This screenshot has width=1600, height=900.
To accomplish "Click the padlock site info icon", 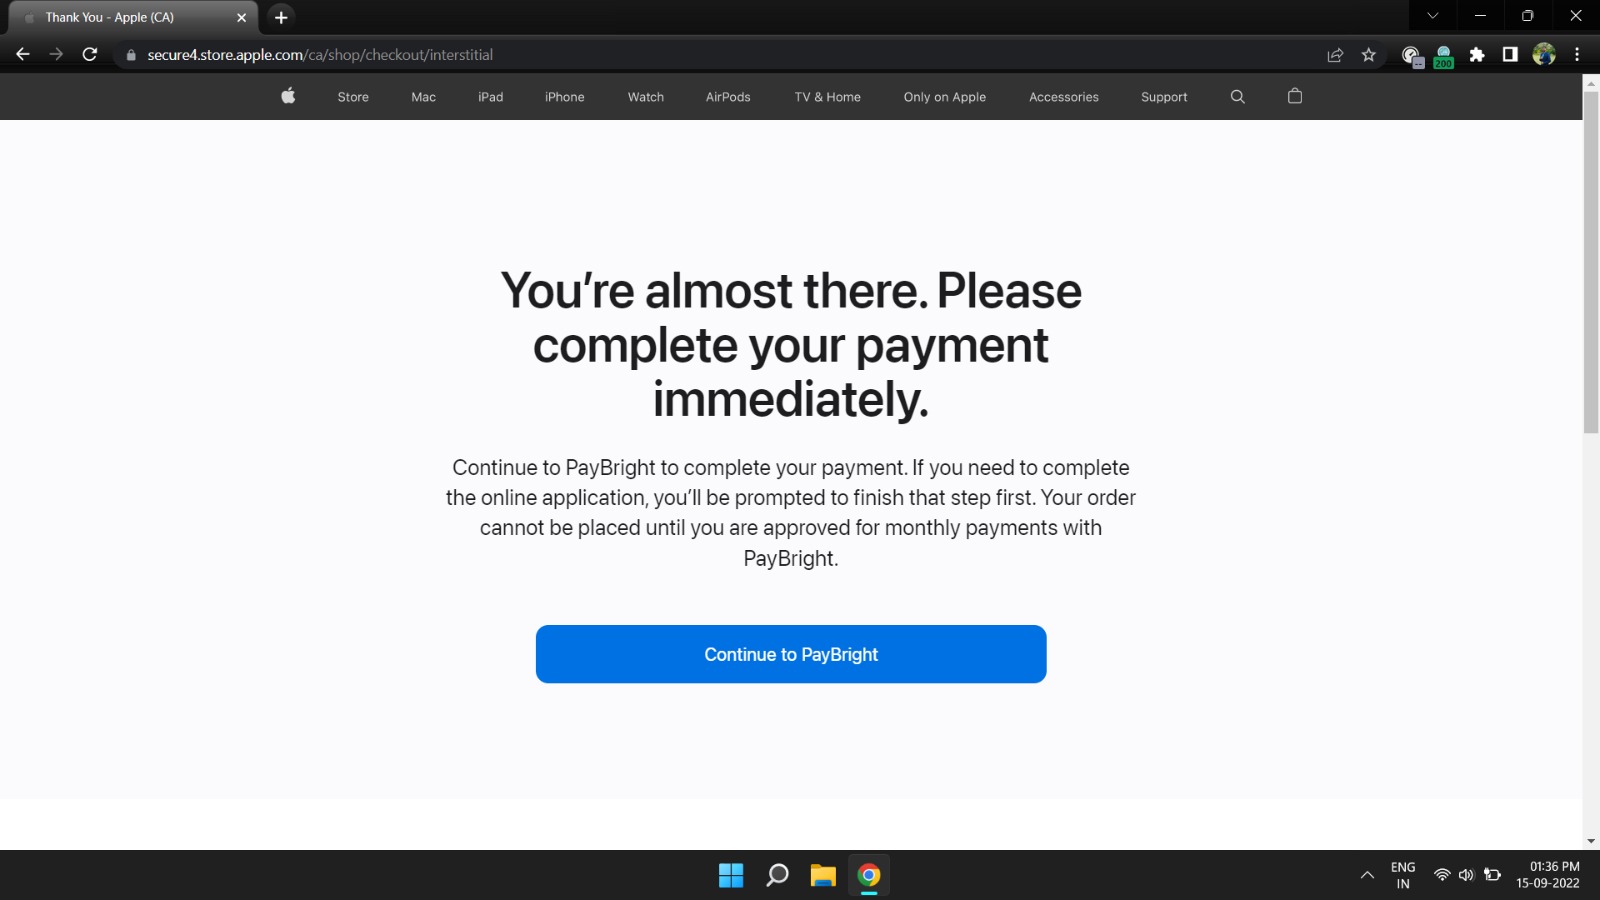I will (x=131, y=55).
